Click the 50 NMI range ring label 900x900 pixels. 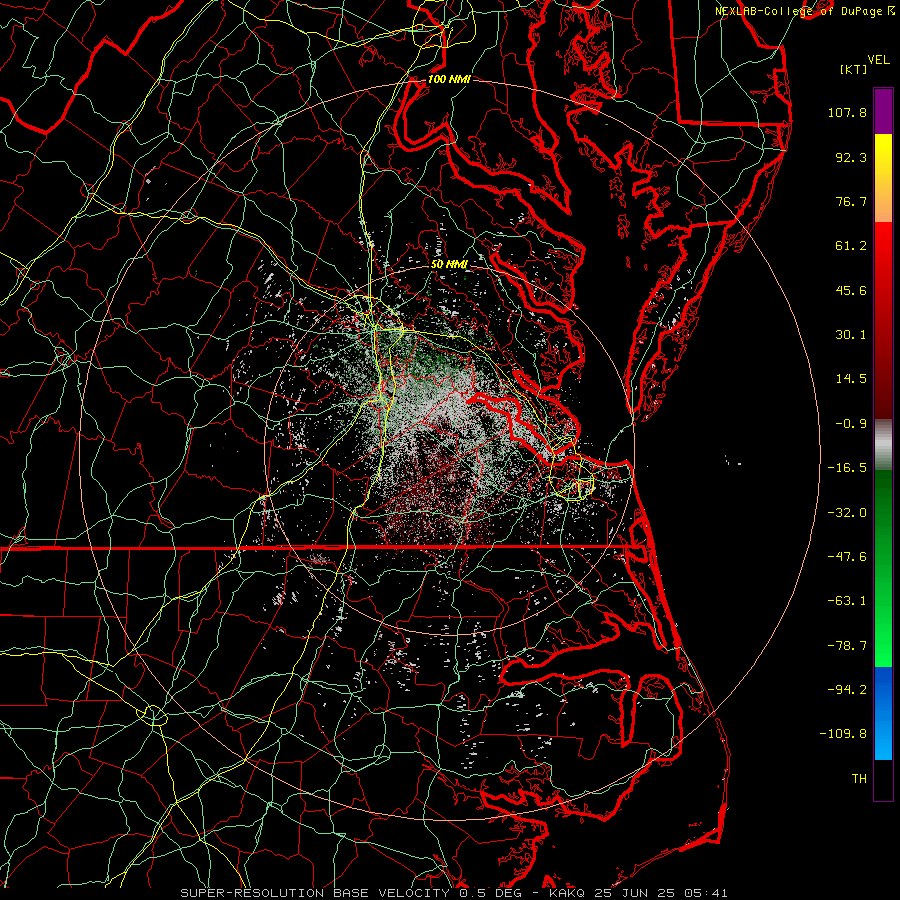pos(449,264)
